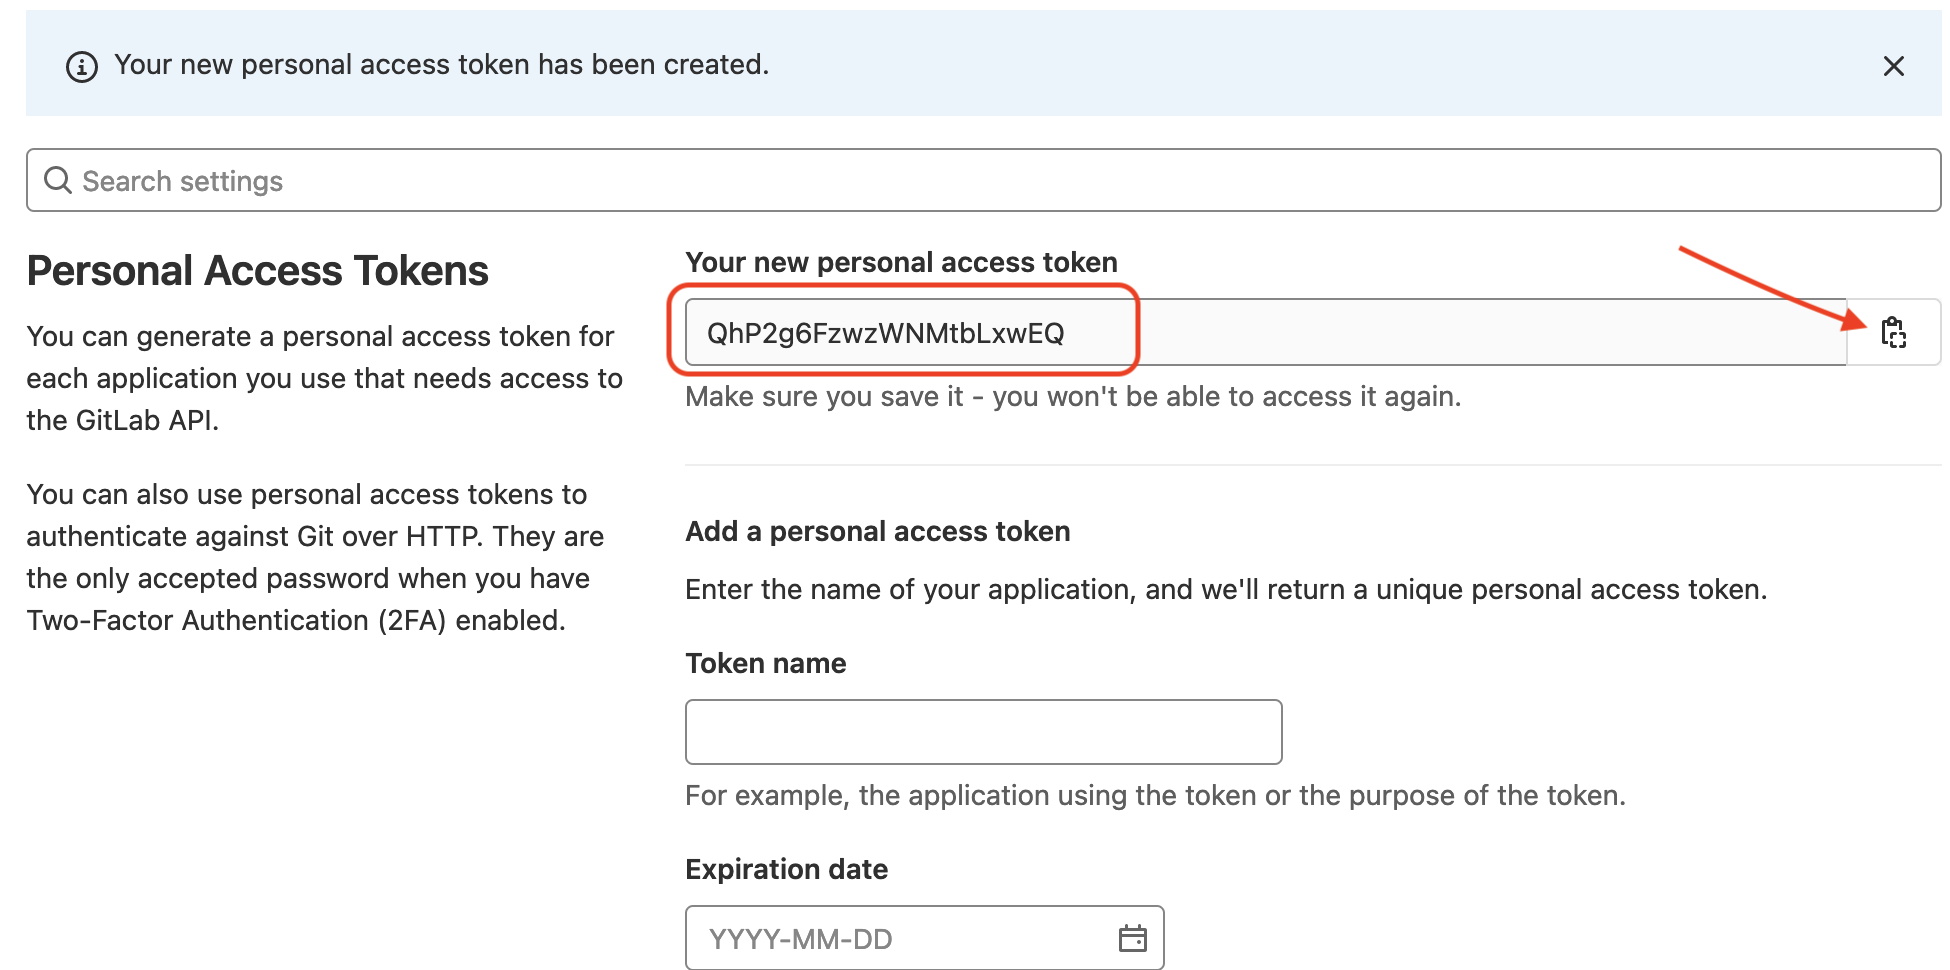The image size is (1950, 970).
Task: Dismiss the token created notification banner
Action: coord(1893,66)
